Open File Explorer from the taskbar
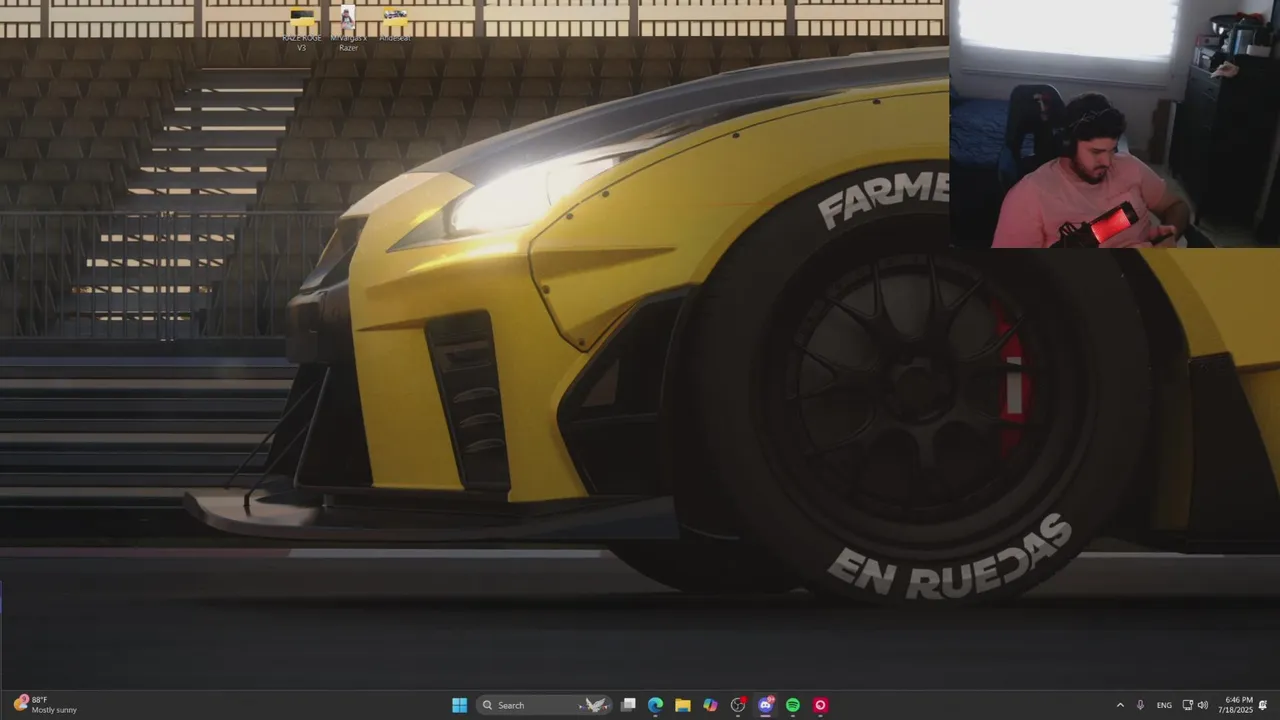The image size is (1280, 720). pos(682,705)
